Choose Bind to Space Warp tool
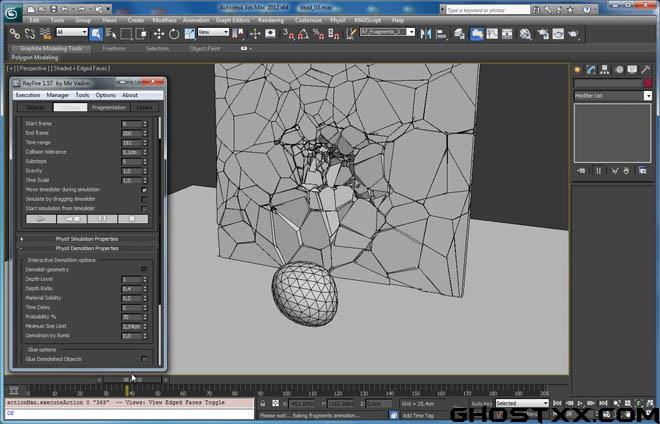This screenshot has height=424, width=660. pos(45,34)
